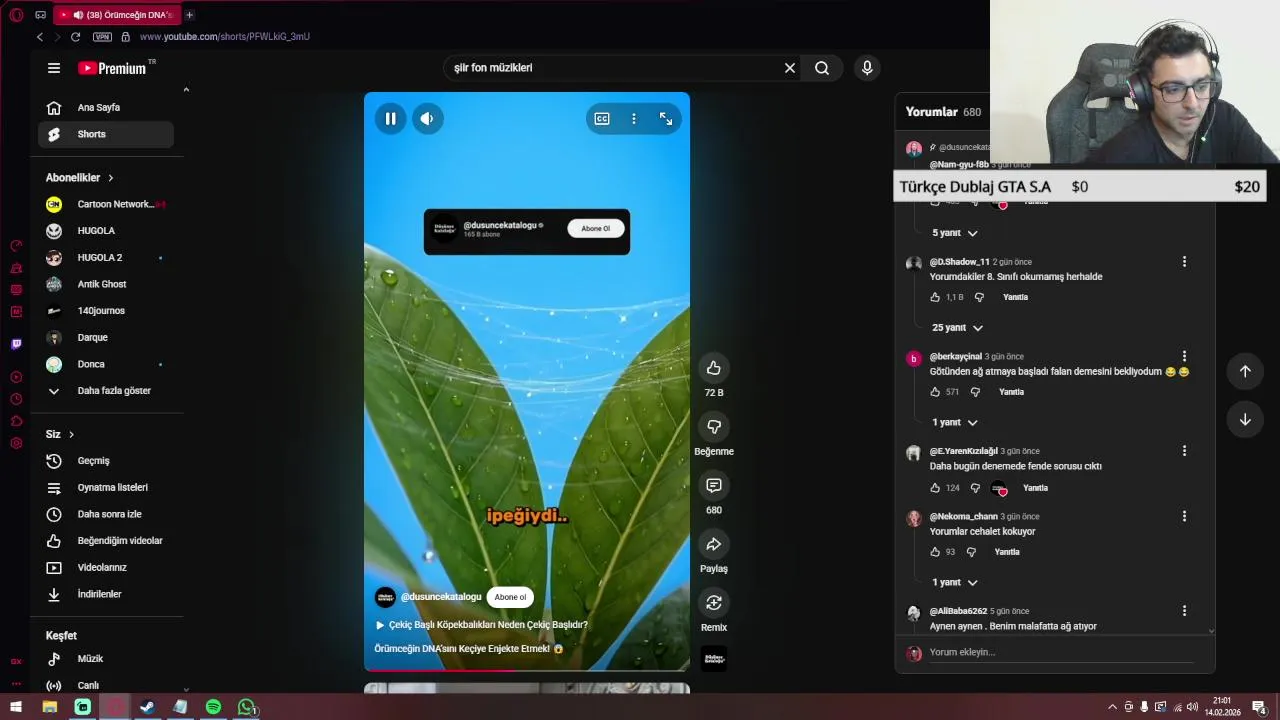Expand 5 yanıt replies
Image resolution: width=1280 pixels, height=720 pixels.
[x=955, y=233]
